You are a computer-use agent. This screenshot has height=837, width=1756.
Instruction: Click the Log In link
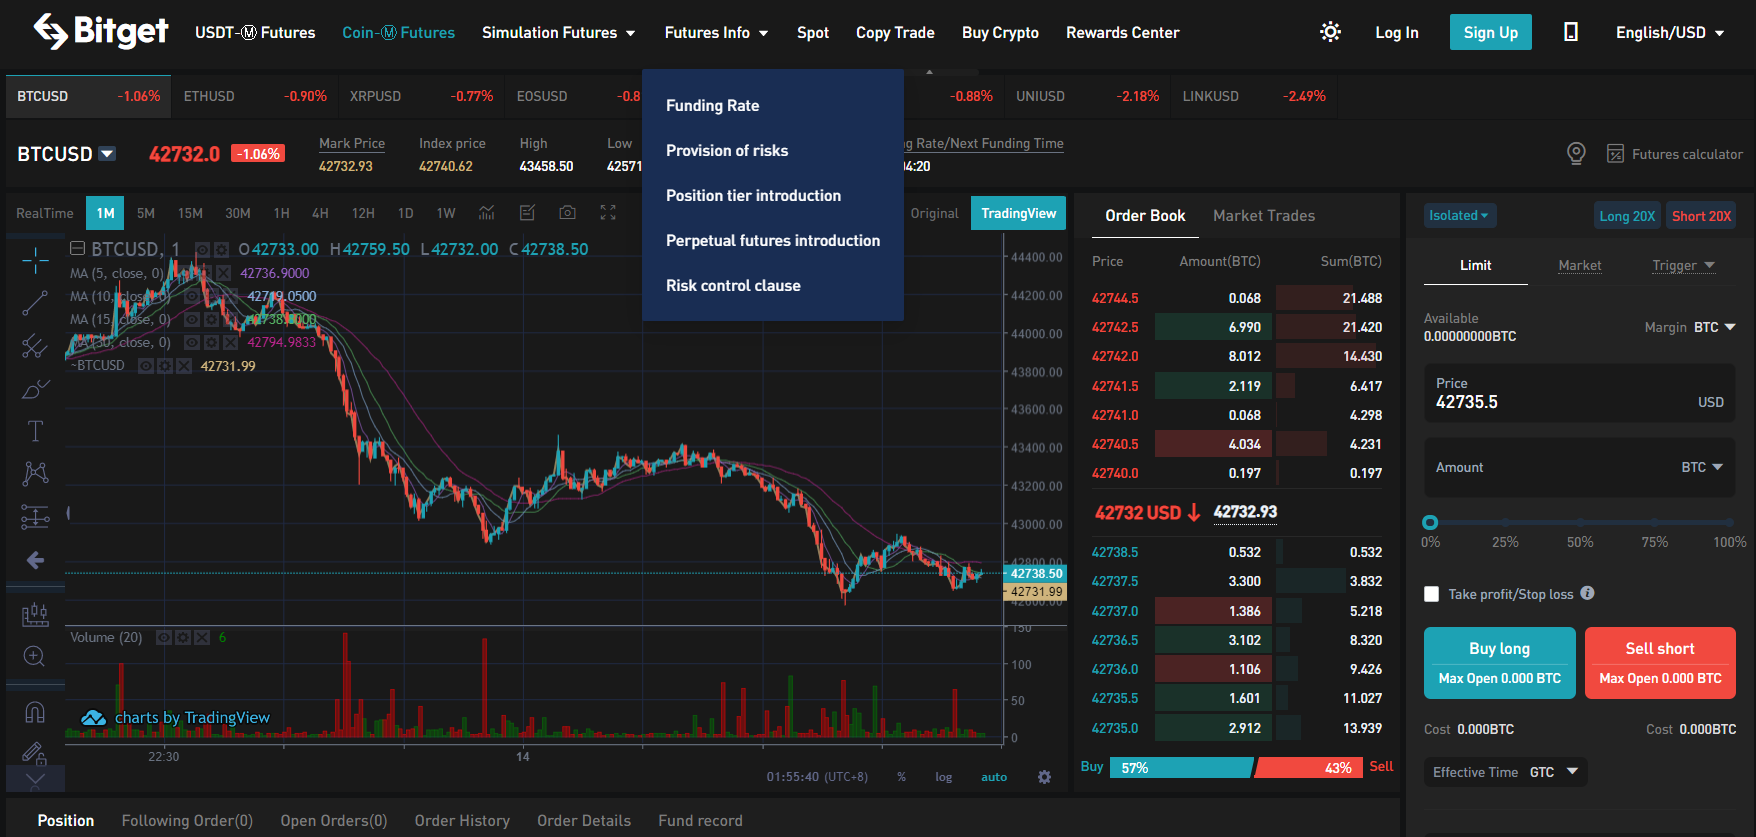pyautogui.click(x=1397, y=32)
